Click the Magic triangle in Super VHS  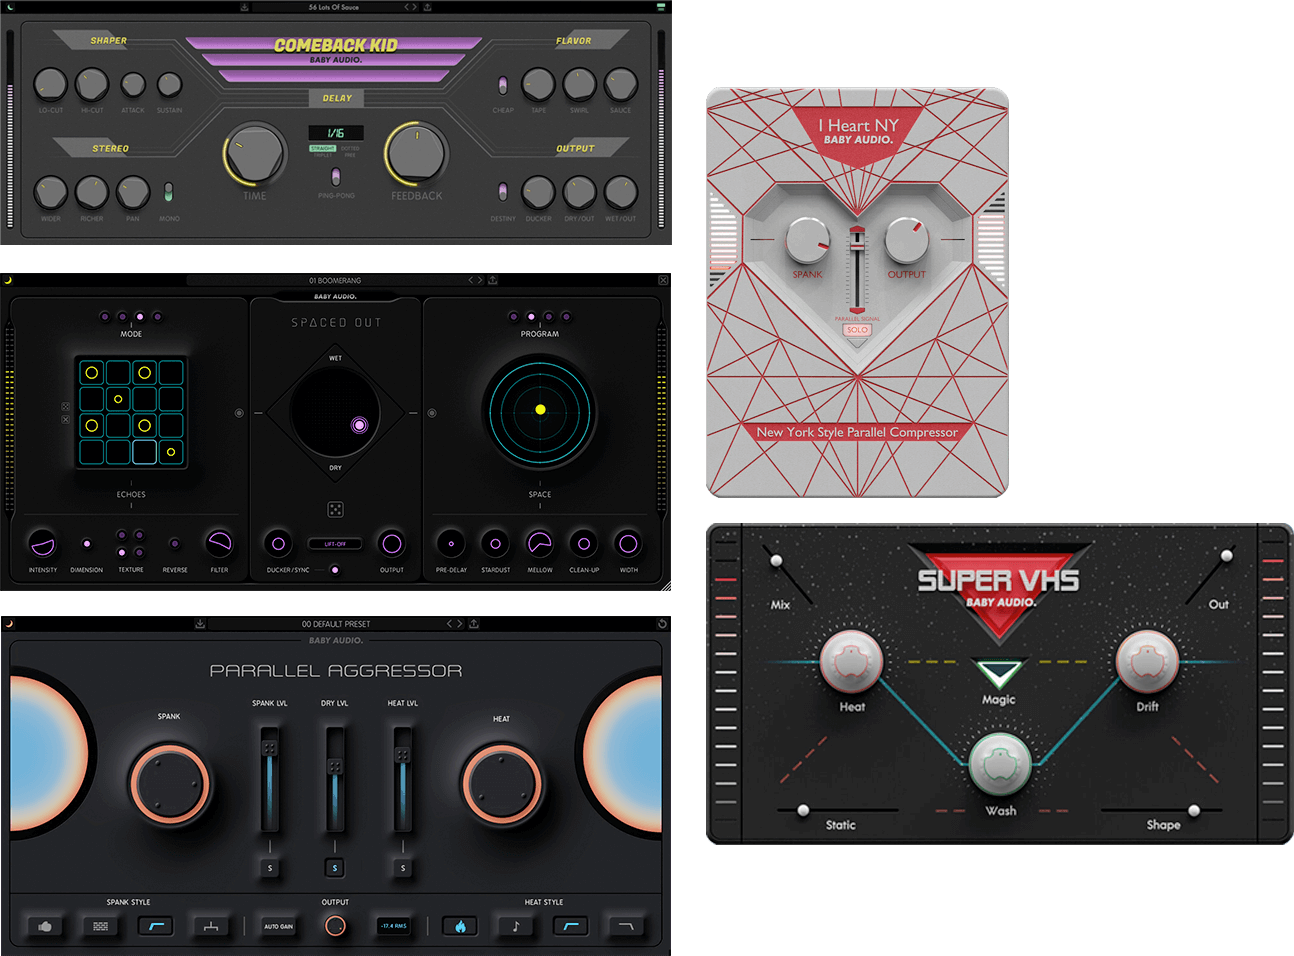(x=999, y=673)
